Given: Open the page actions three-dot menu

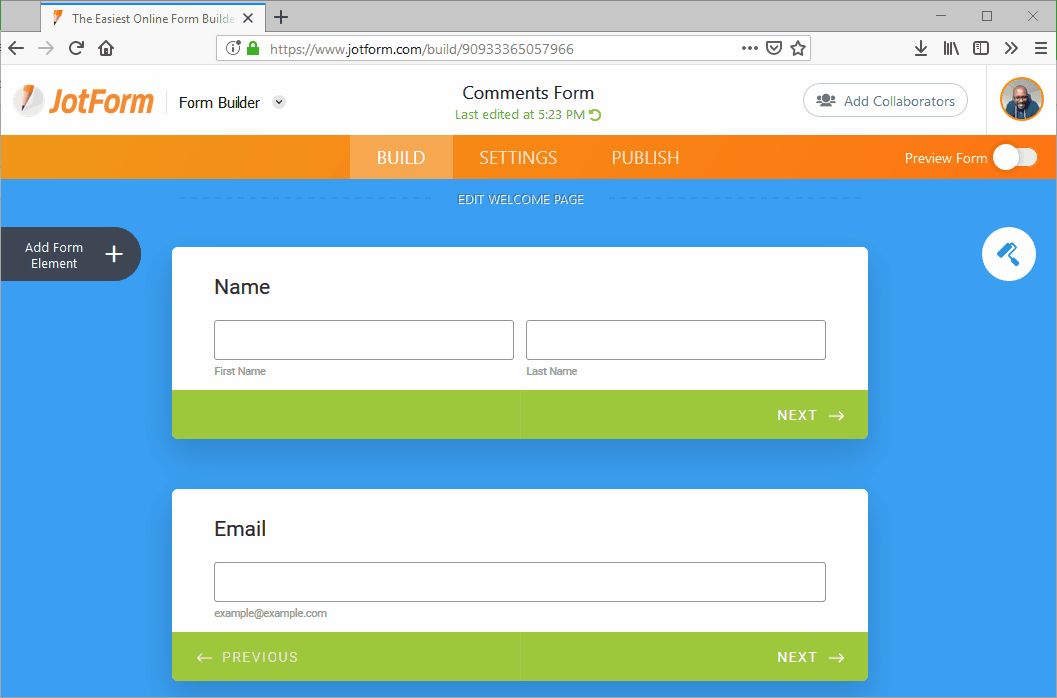Looking at the screenshot, I should [749, 48].
